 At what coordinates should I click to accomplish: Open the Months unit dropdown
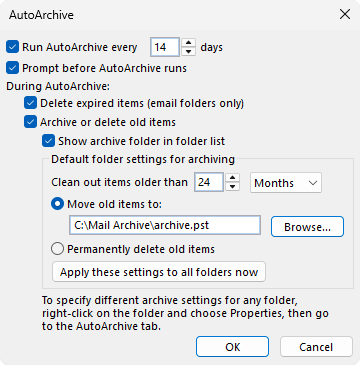(x=286, y=183)
